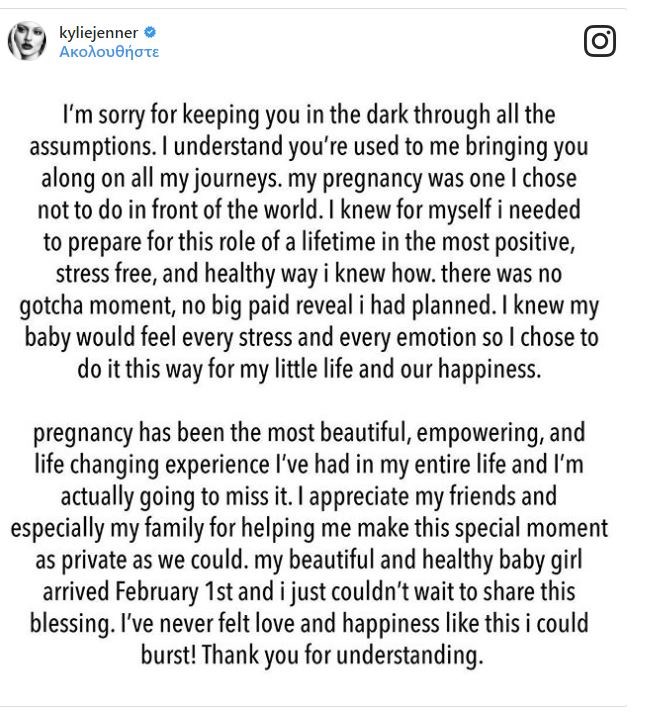This screenshot has height=722, width=660.
Task: Click the second paragraph of the post
Action: [309, 545]
